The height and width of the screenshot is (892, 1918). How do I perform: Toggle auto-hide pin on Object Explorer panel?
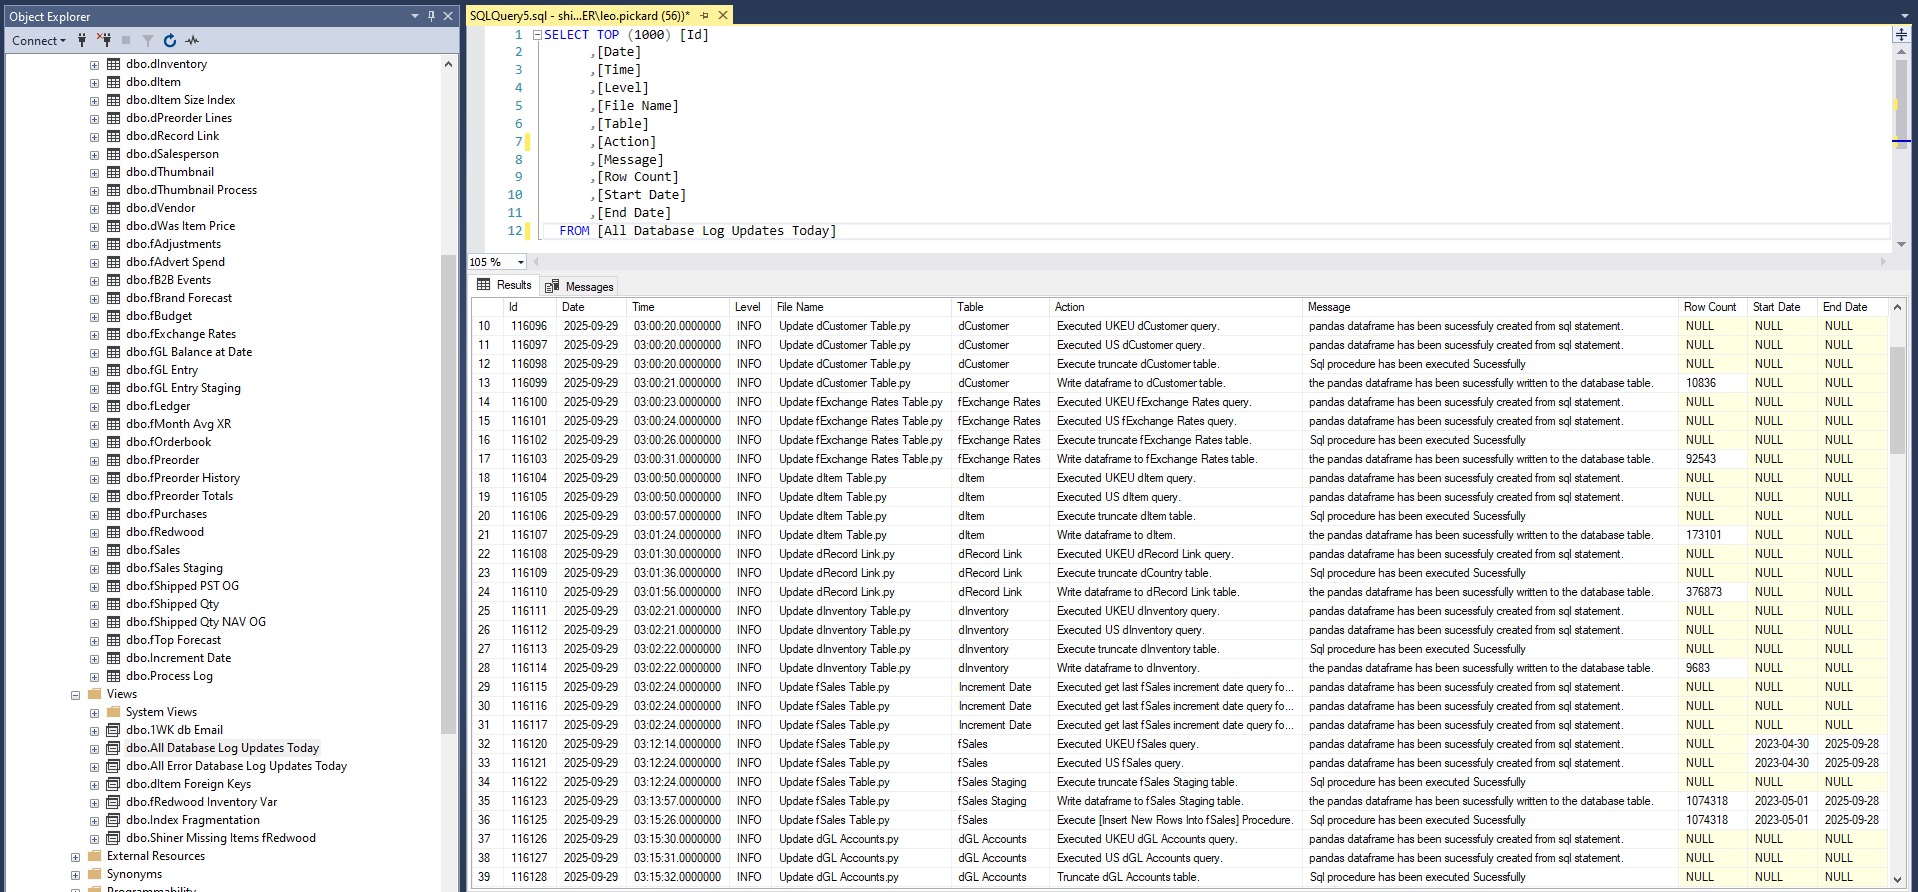[x=431, y=16]
